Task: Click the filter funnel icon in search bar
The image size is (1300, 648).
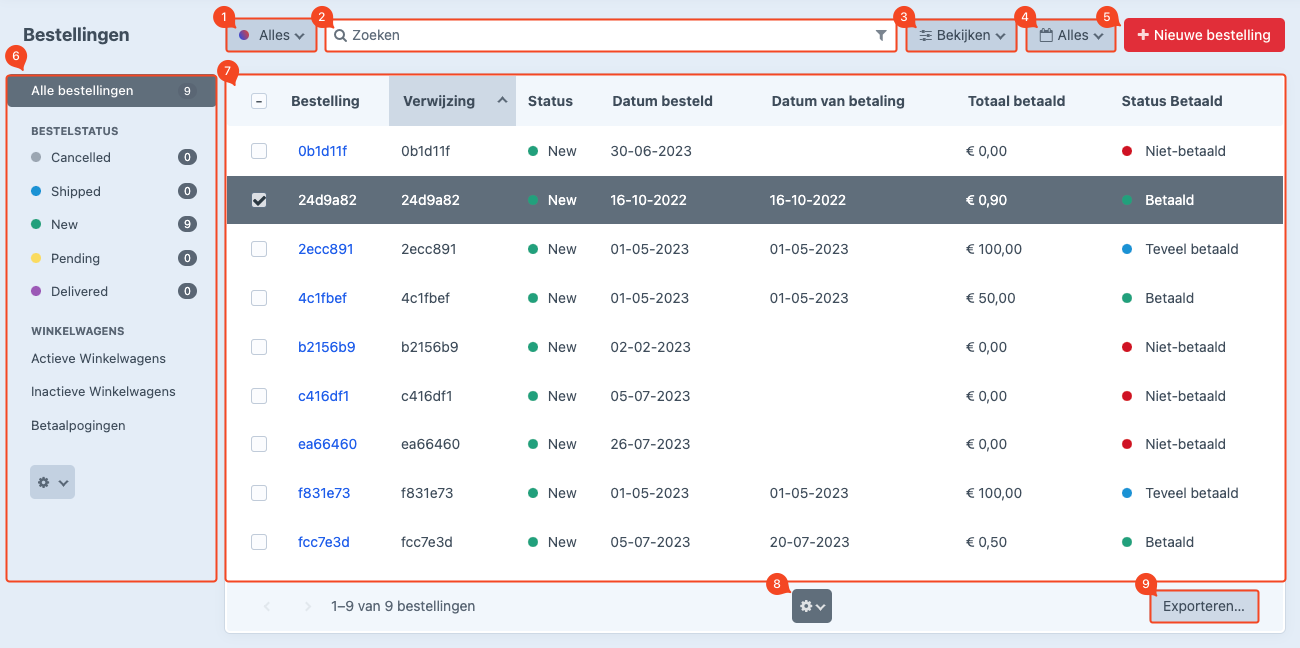Action: click(x=881, y=35)
